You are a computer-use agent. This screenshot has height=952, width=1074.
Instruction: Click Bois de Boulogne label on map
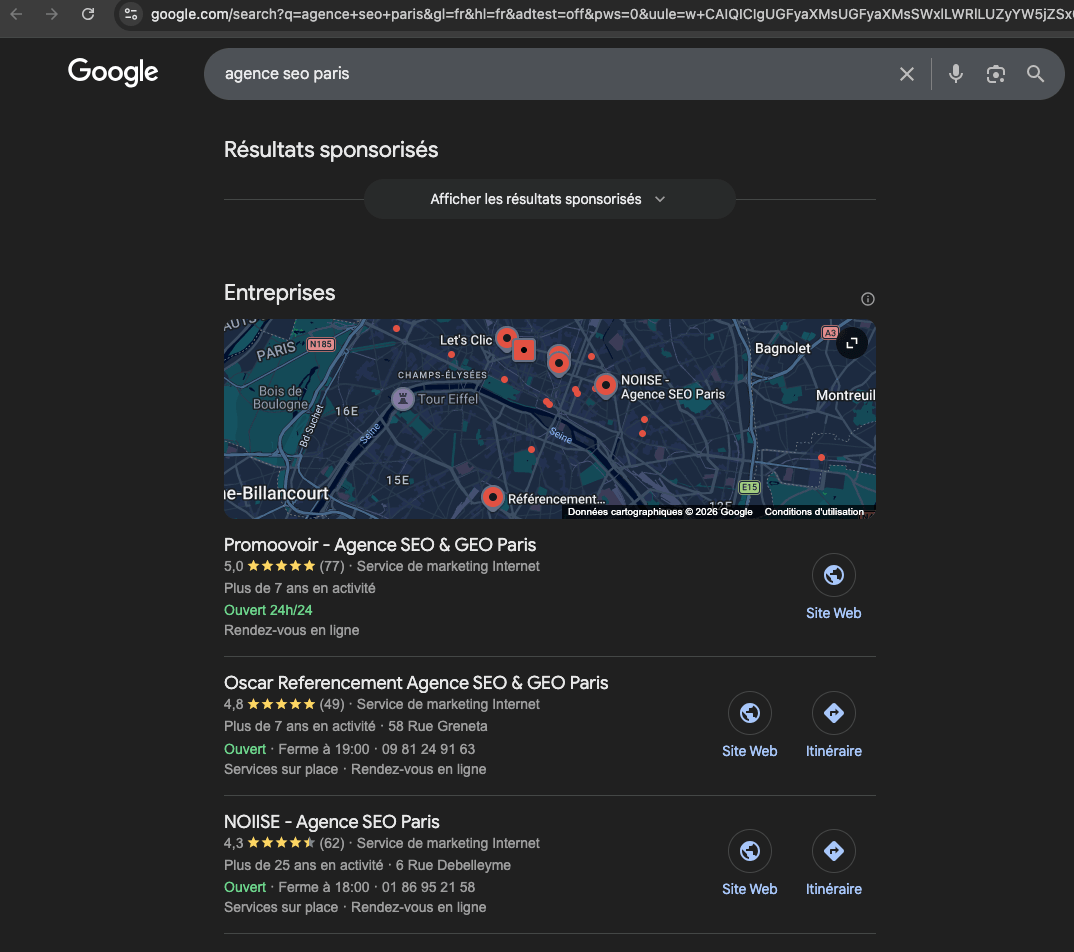279,398
